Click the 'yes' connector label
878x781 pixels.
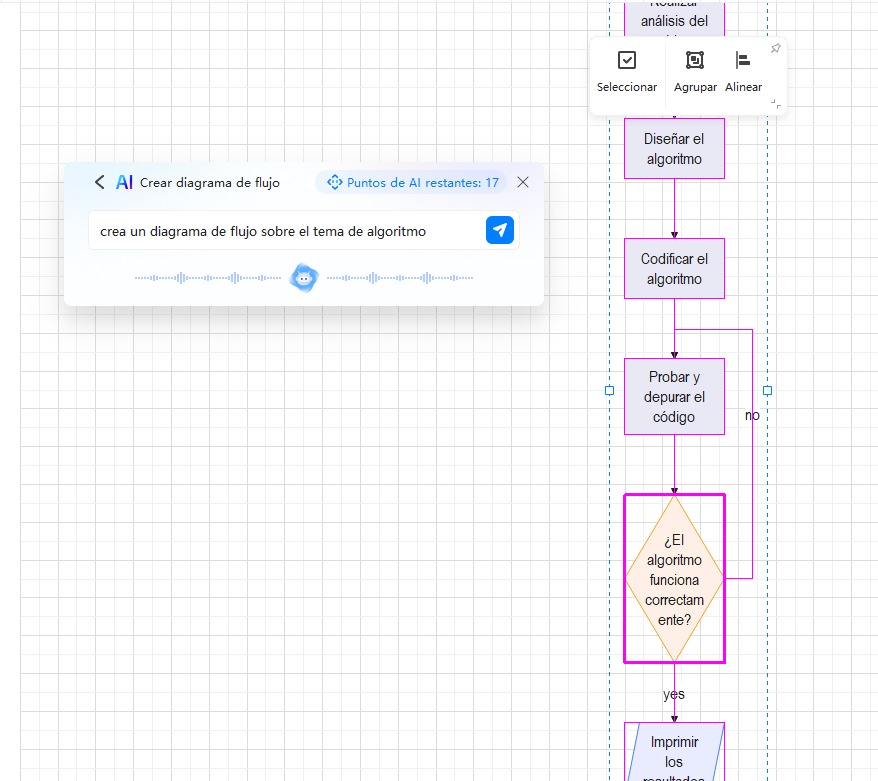[674, 694]
